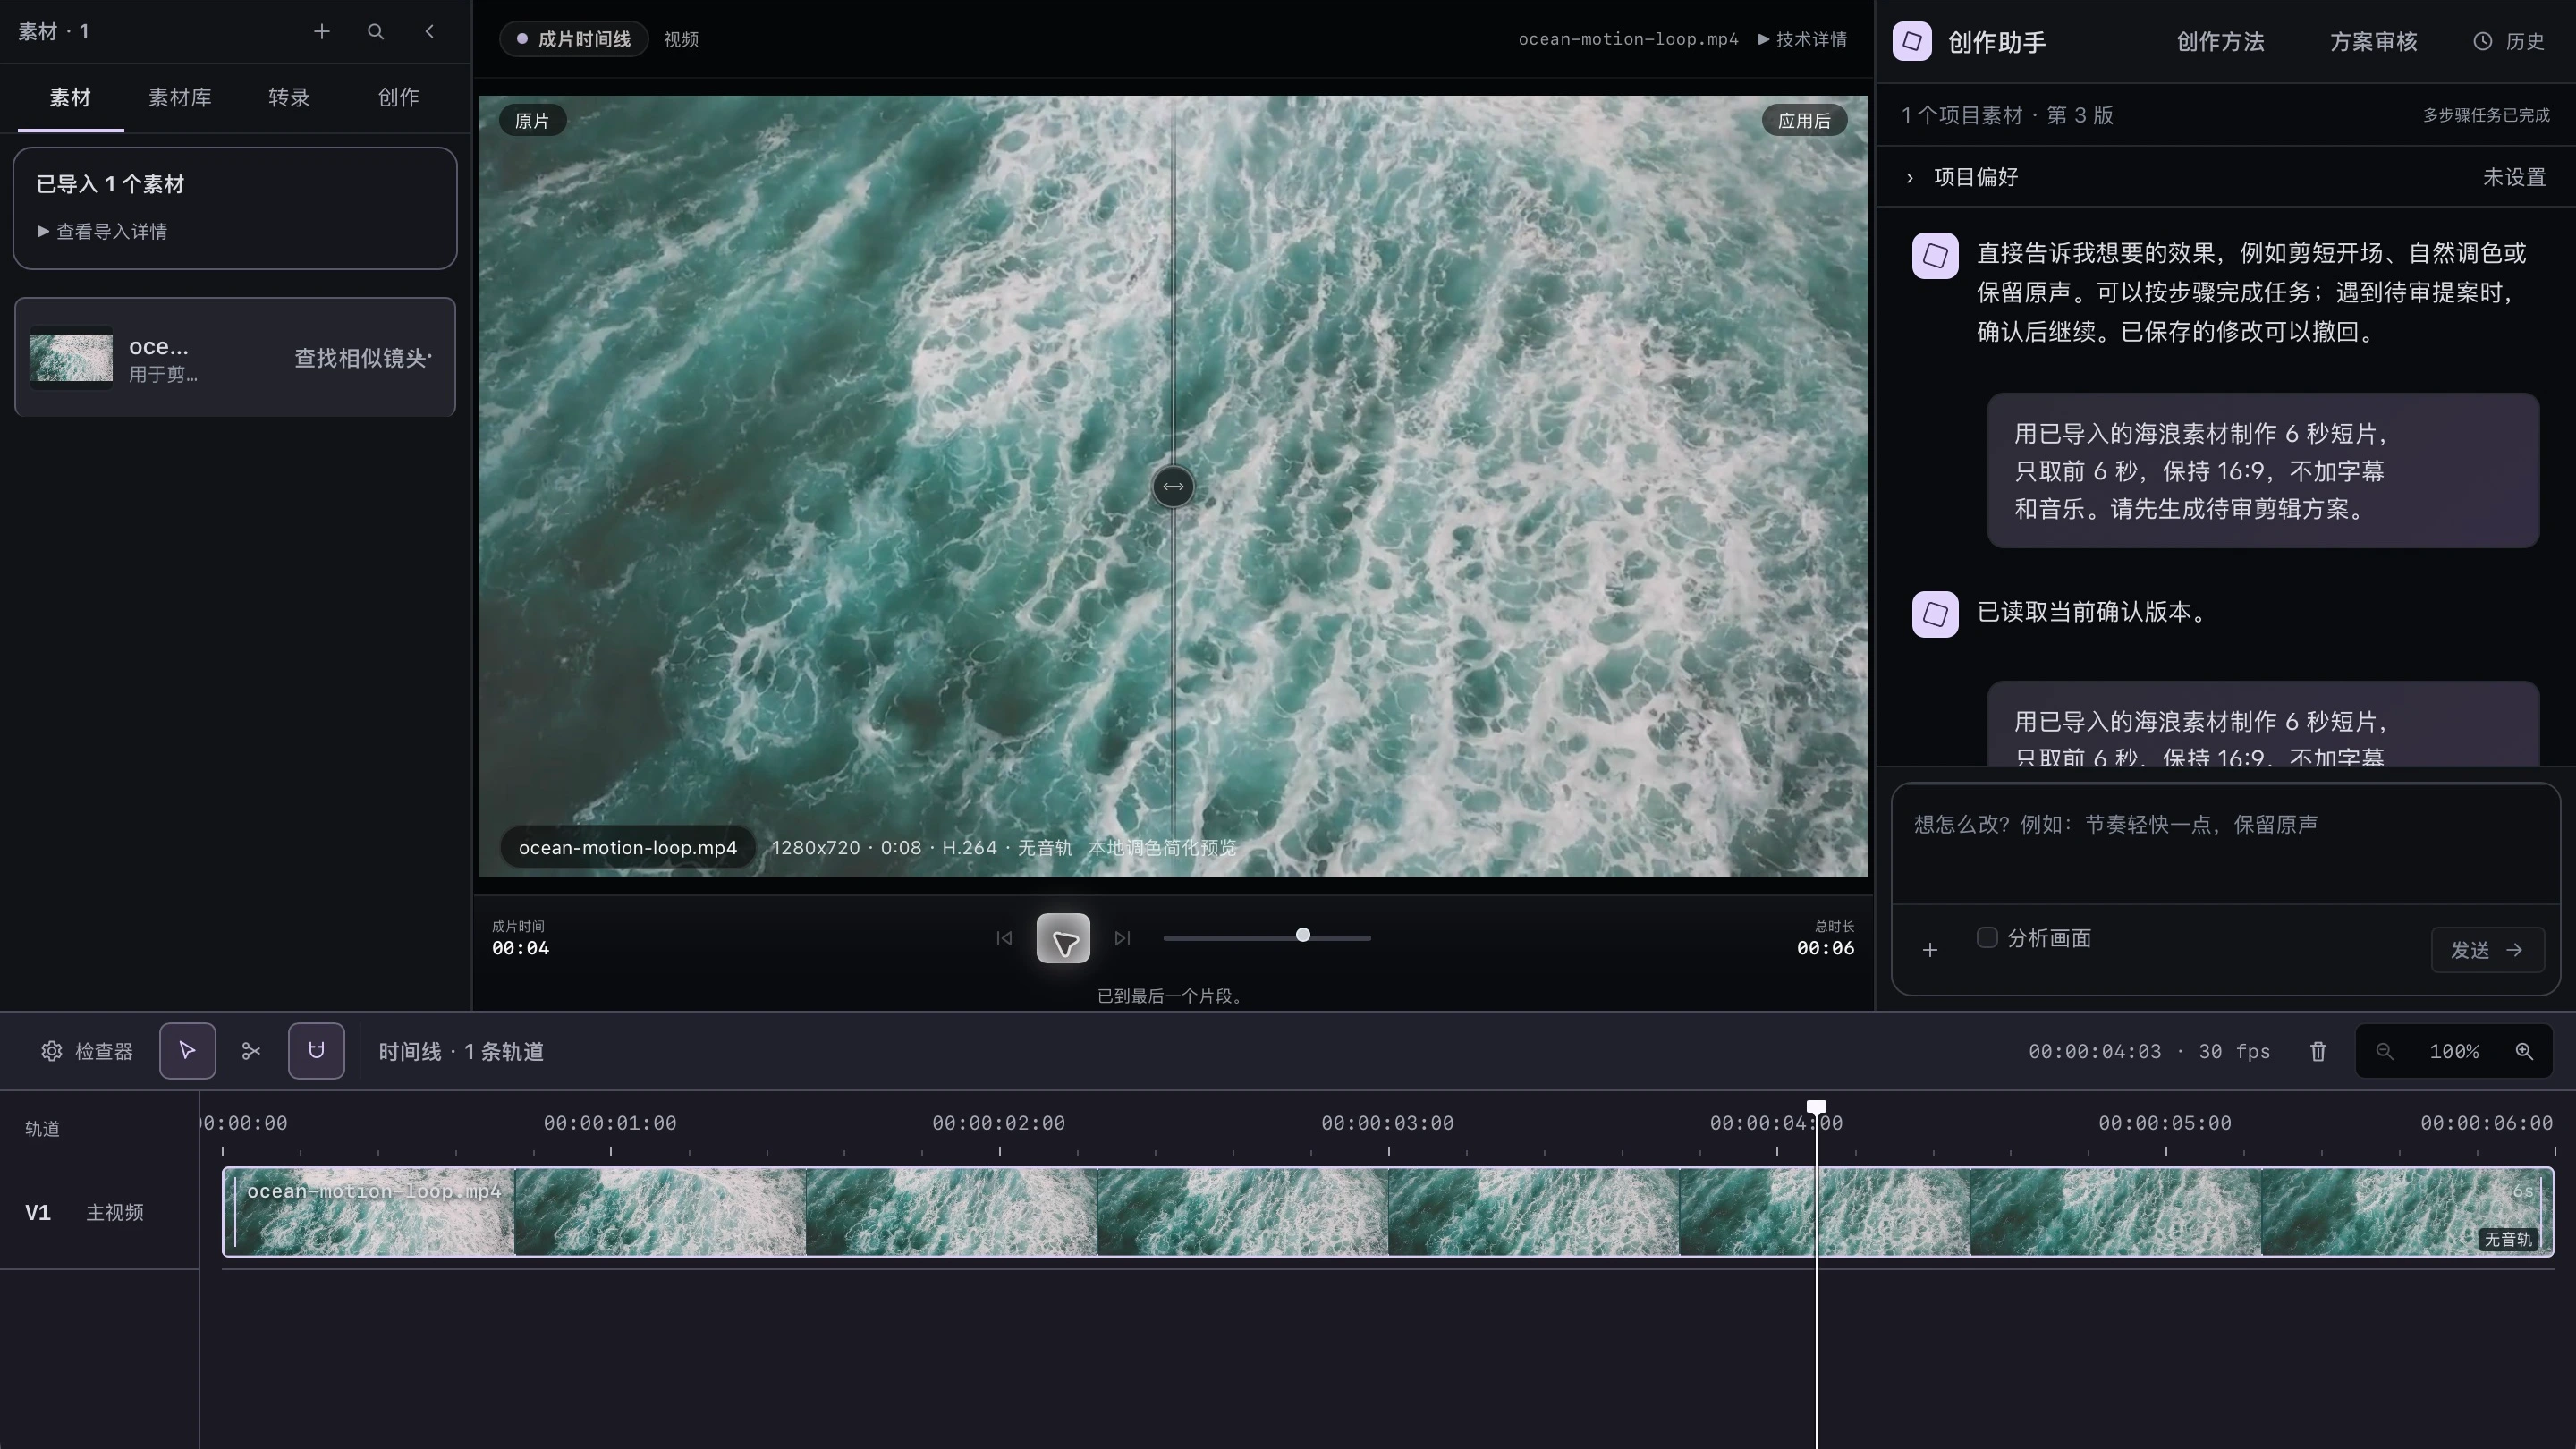Toggle the 成片时间线 view pill
2576x1449 pixels.
[574, 39]
